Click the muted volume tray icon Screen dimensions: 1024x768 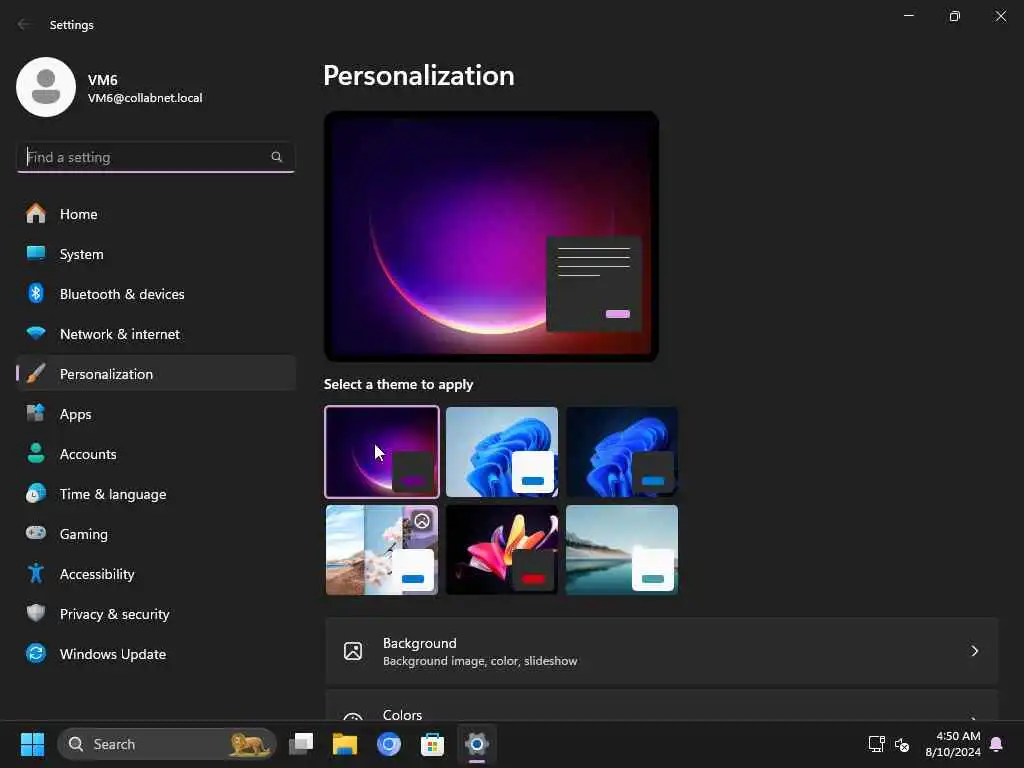902,744
